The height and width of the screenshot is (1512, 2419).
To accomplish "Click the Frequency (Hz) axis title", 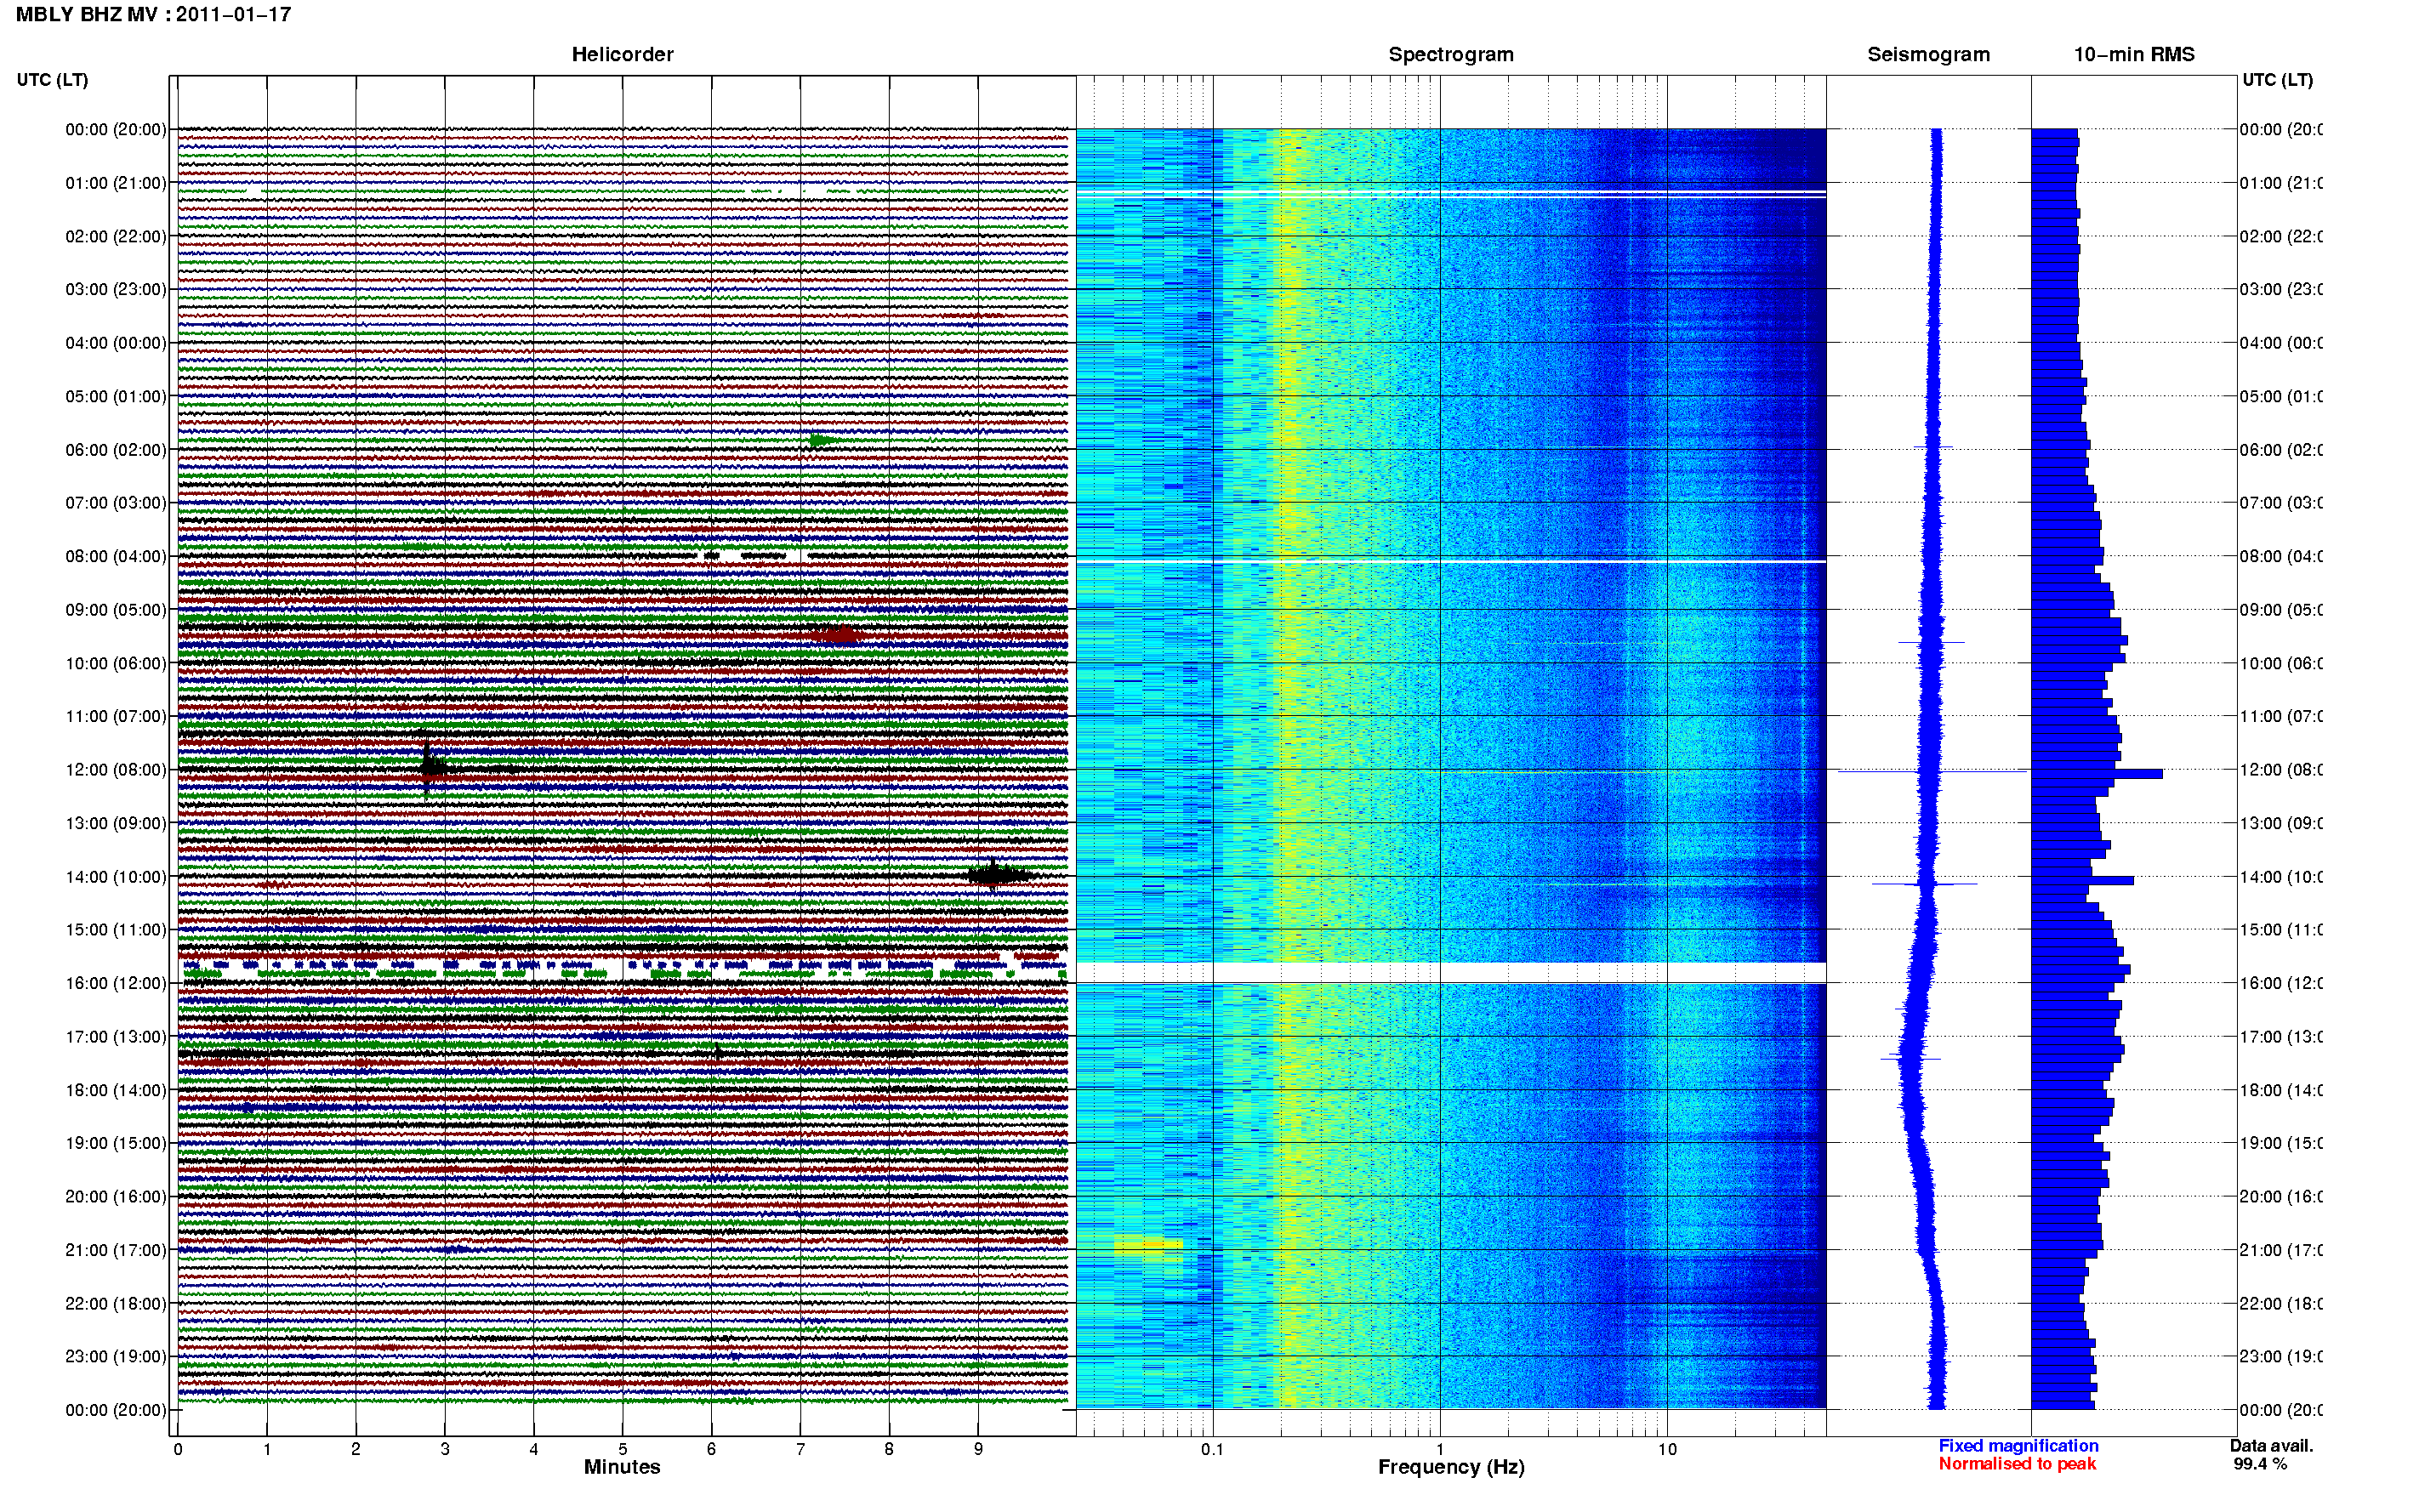I will tap(1451, 1467).
